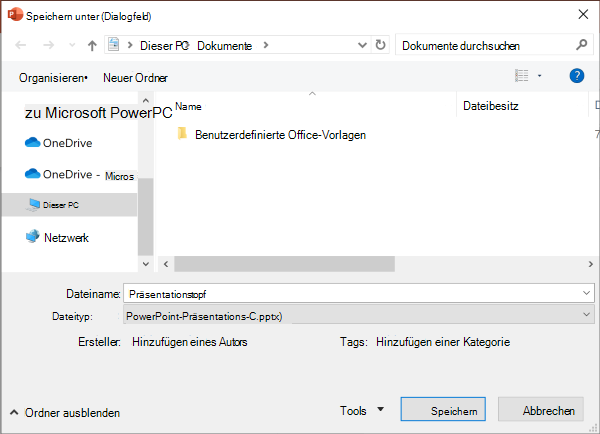Screen dimensions: 600x434
Task: Select 'Dokumente' in the address path
Action: coord(224,46)
